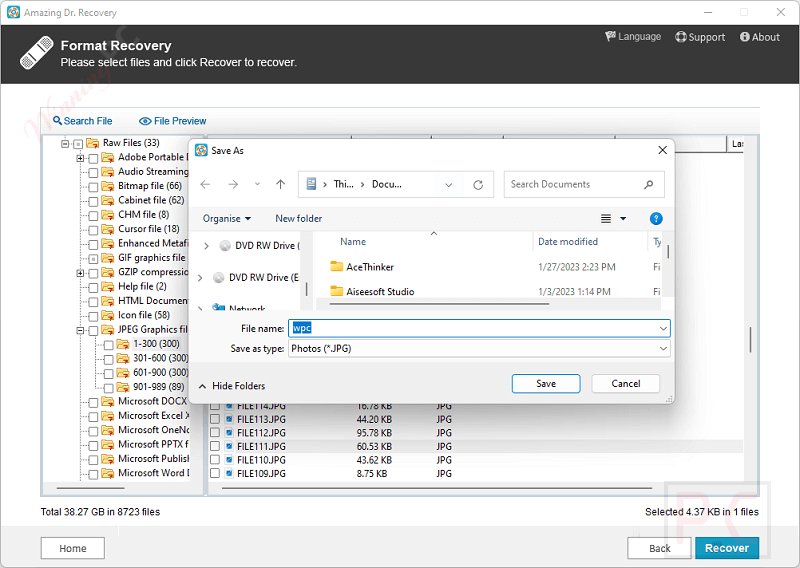The height and width of the screenshot is (568, 800).
Task: Open the Save as type dropdown
Action: tap(479, 349)
